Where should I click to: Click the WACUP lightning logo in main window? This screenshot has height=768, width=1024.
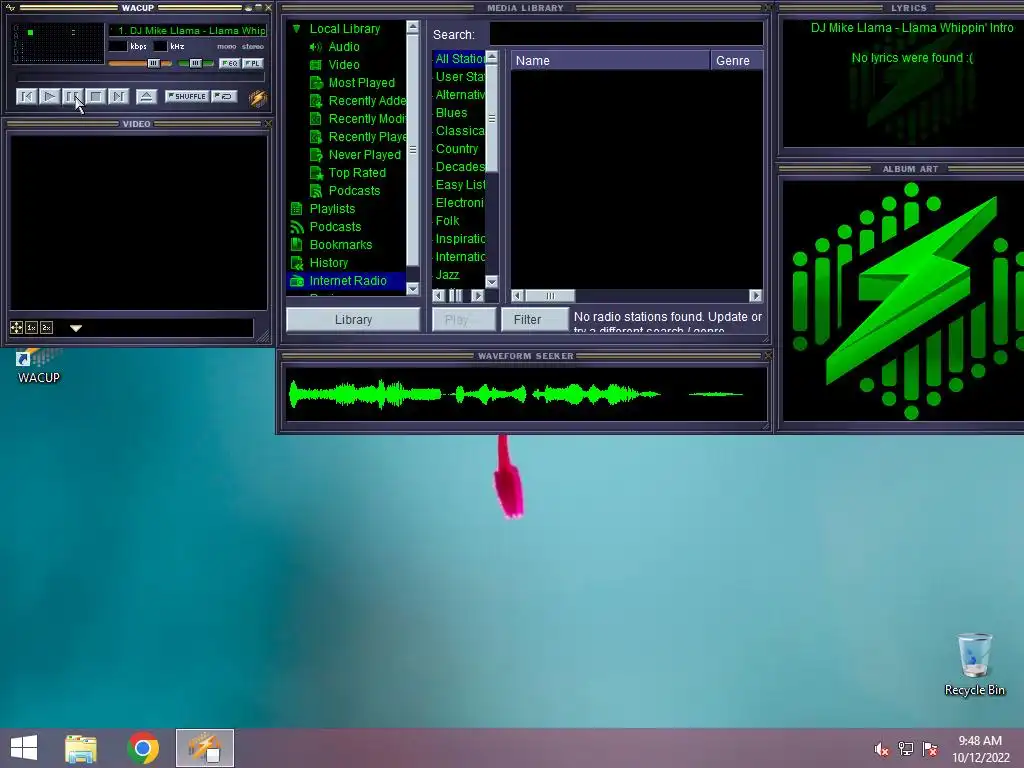pos(257,97)
